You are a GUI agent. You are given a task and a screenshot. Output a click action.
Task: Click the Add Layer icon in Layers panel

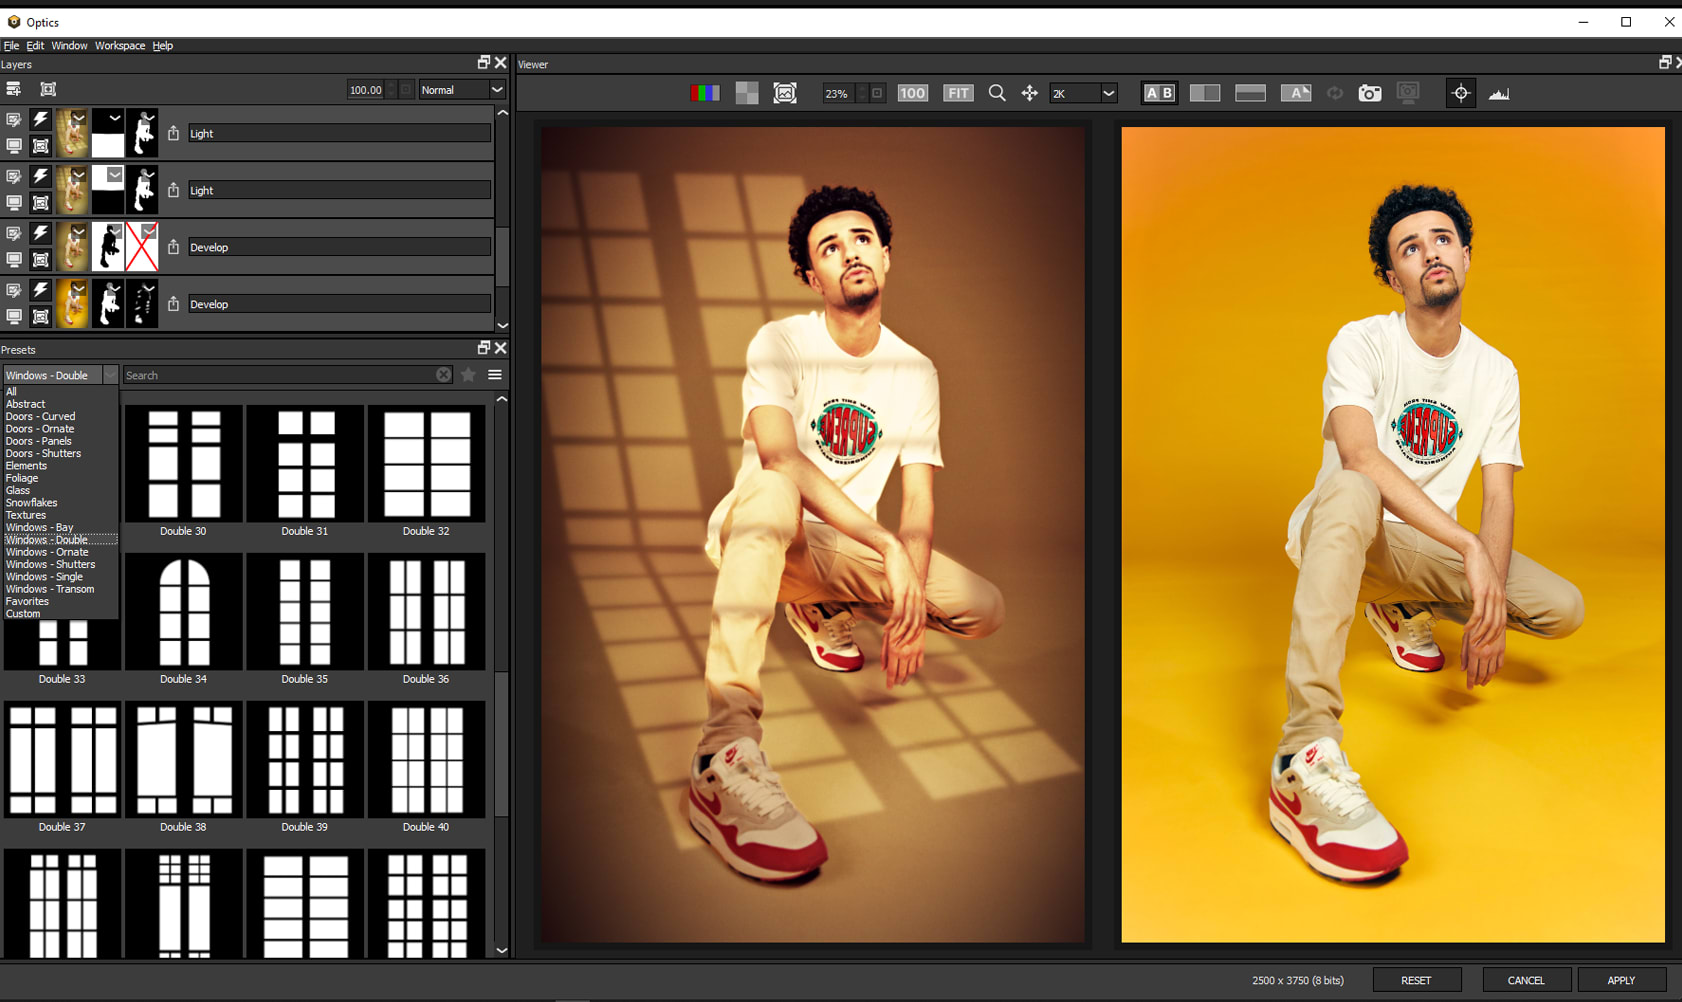pos(14,89)
